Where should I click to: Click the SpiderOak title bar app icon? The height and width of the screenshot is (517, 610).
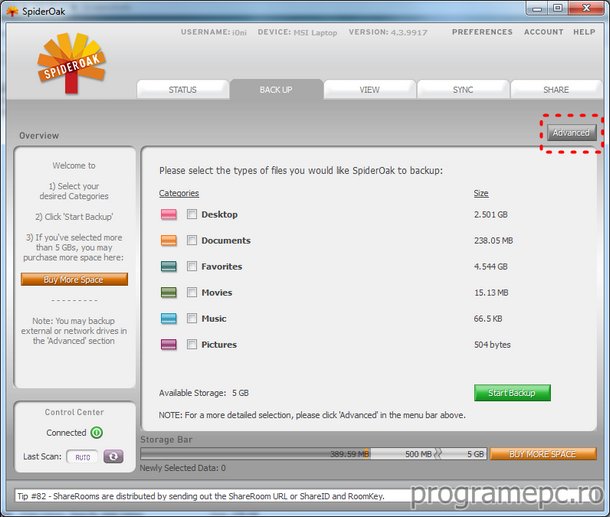[x=12, y=11]
